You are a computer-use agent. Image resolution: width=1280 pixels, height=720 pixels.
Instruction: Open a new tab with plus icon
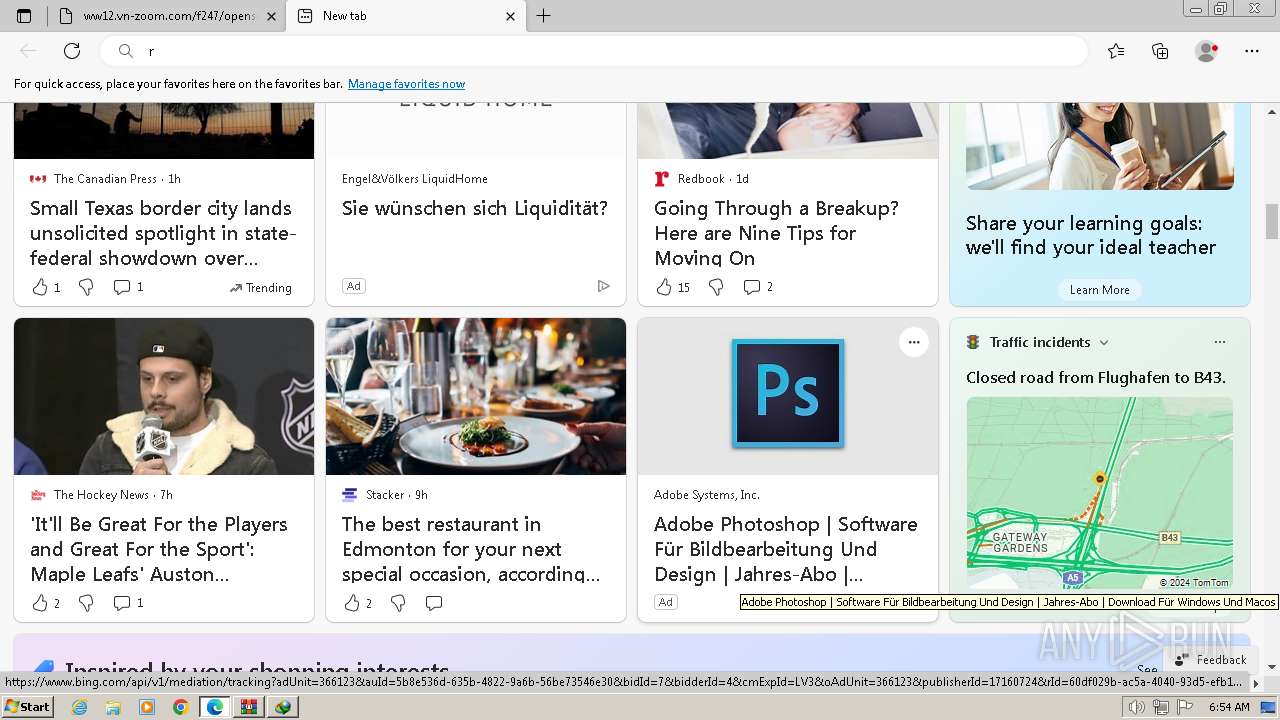click(x=543, y=16)
